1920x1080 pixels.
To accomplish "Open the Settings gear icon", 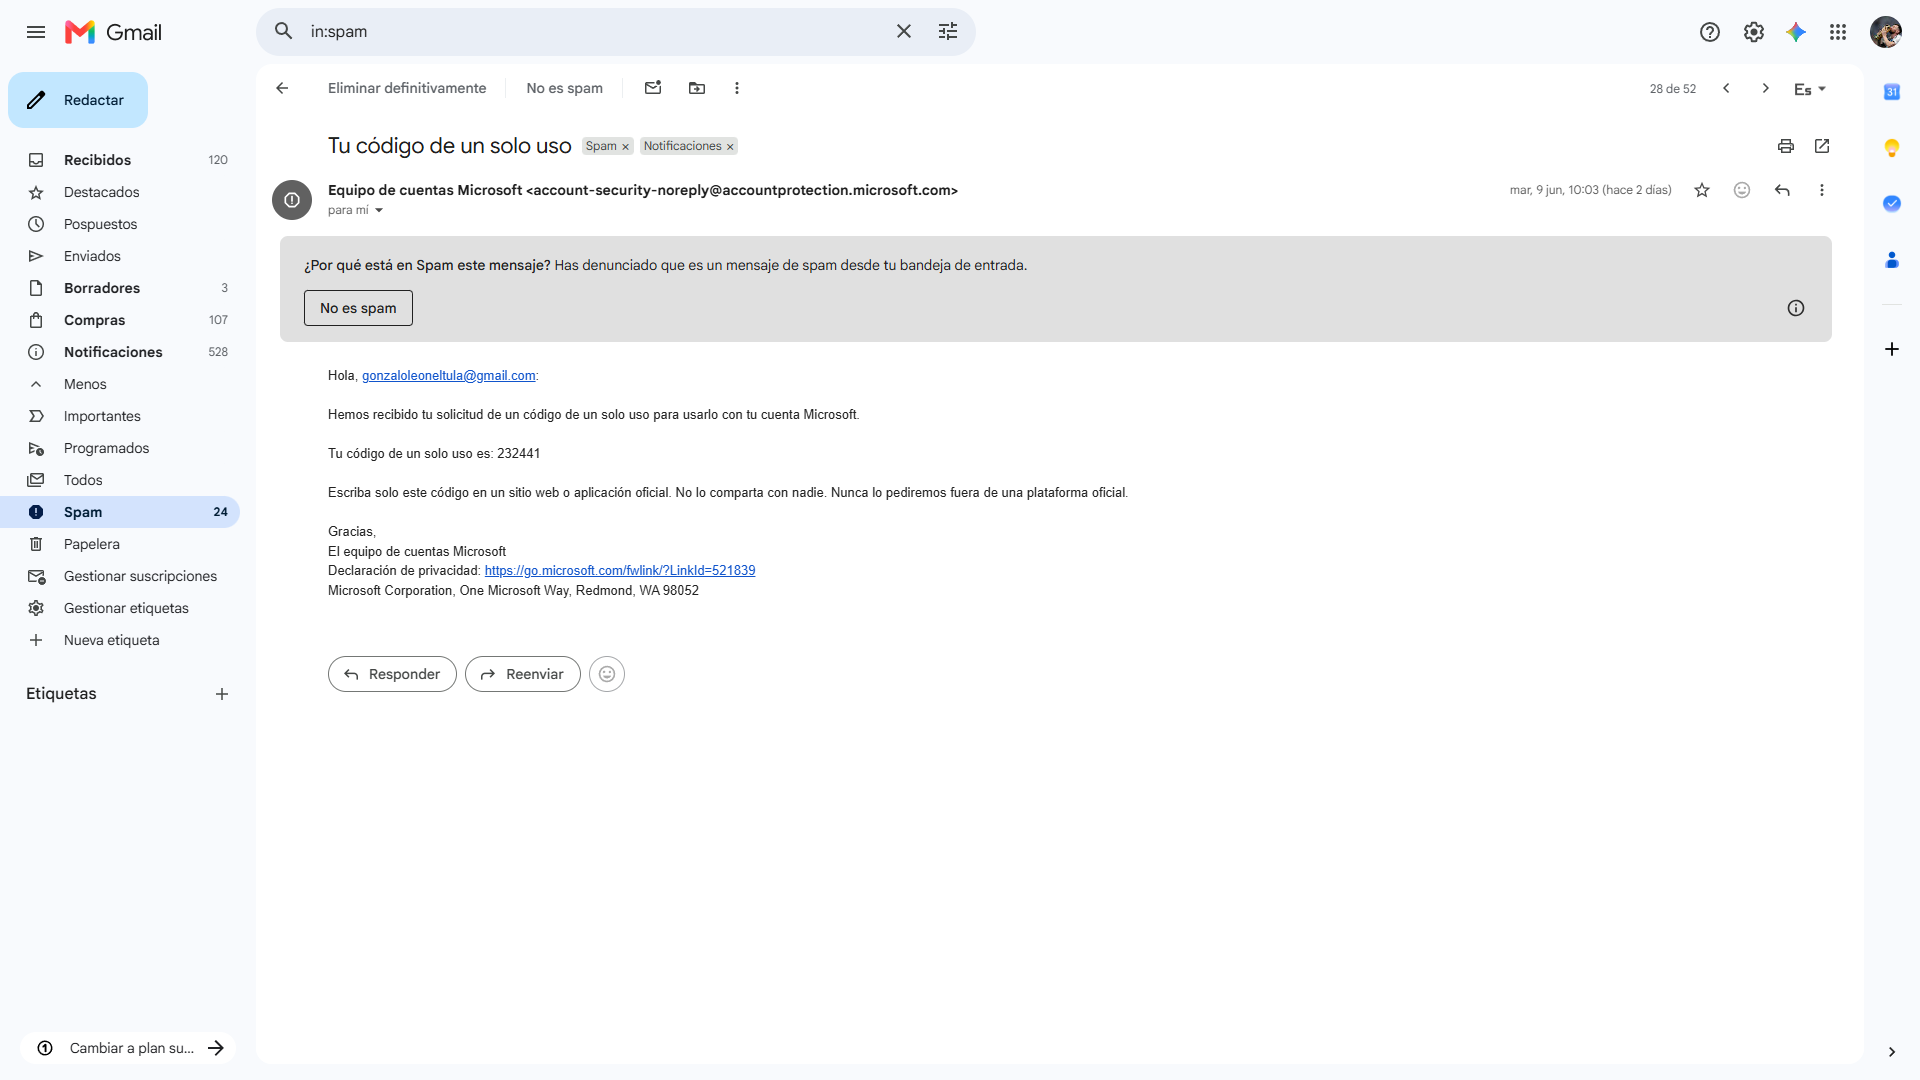I will [x=1754, y=32].
